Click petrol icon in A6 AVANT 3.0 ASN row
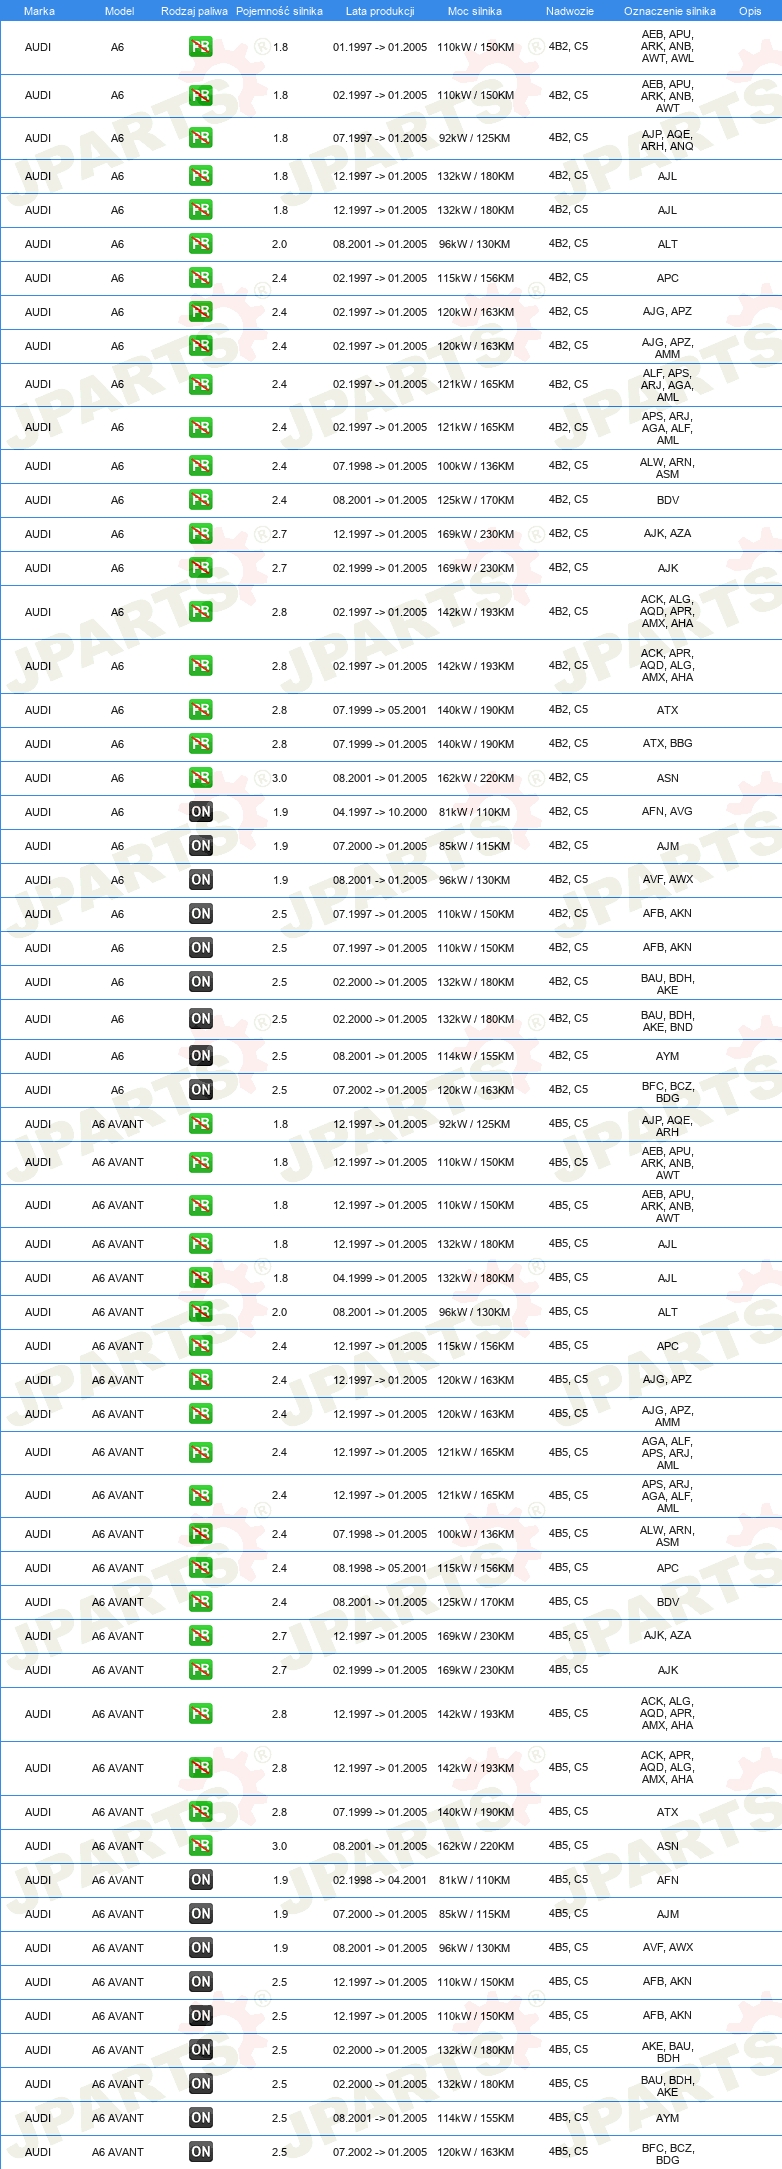The image size is (782, 2169). pos(201,1846)
